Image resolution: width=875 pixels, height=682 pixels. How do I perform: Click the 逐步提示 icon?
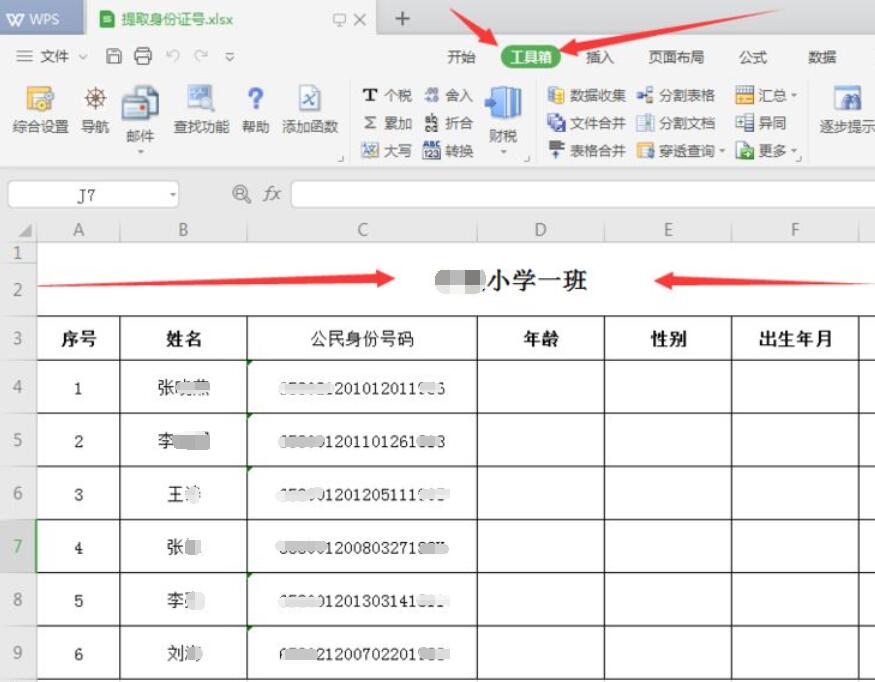tap(848, 108)
